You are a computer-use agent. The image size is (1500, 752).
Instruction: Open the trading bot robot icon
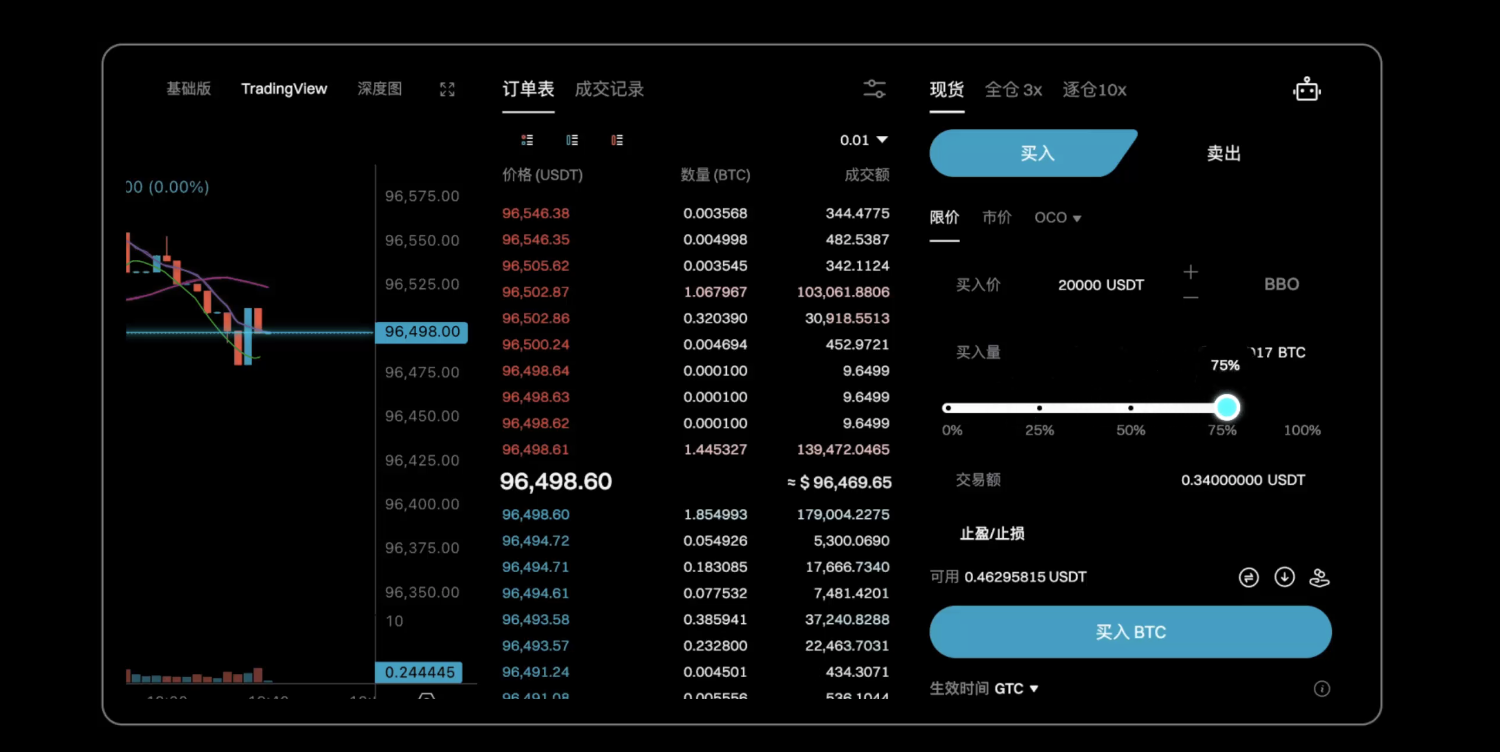point(1307,90)
